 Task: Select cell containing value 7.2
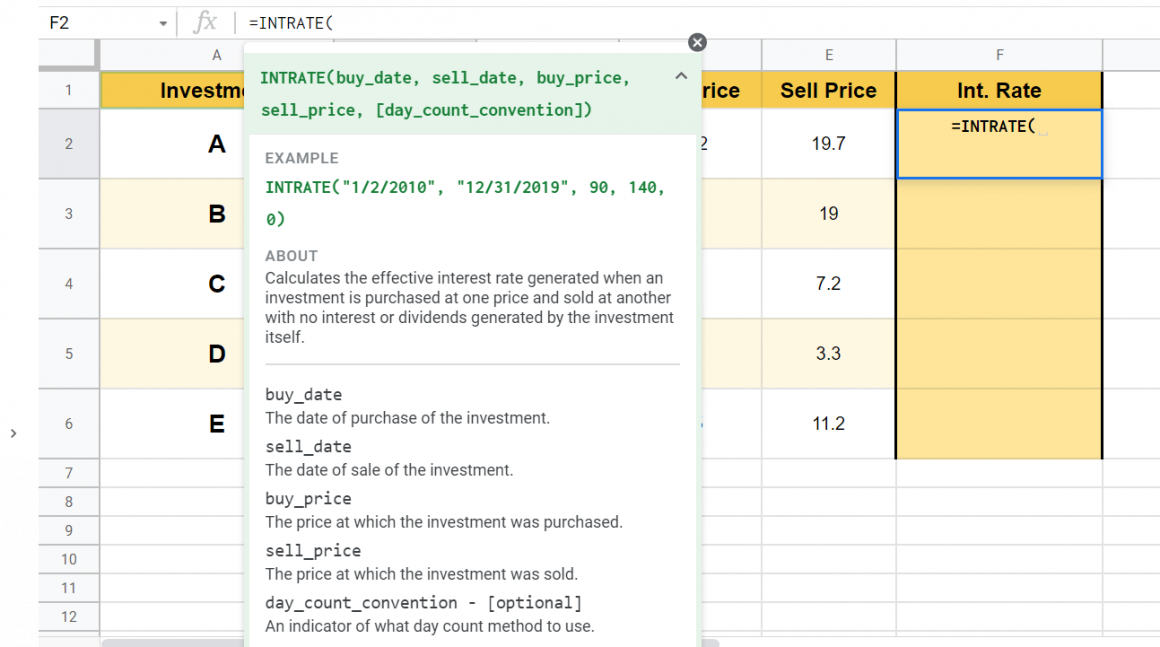click(x=828, y=284)
